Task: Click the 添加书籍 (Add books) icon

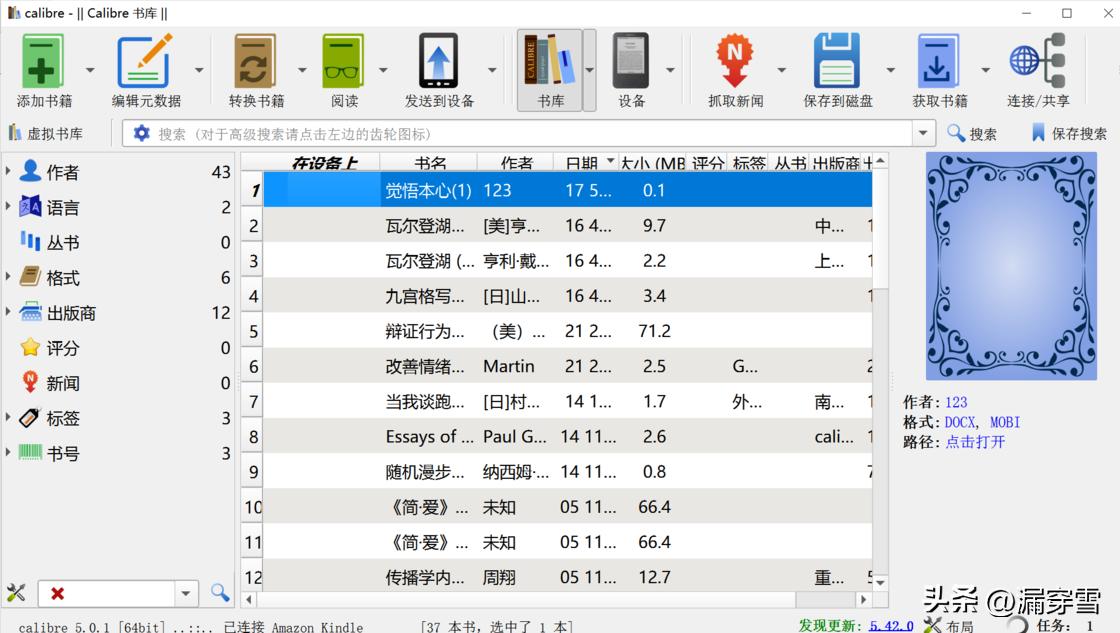Action: [x=42, y=60]
